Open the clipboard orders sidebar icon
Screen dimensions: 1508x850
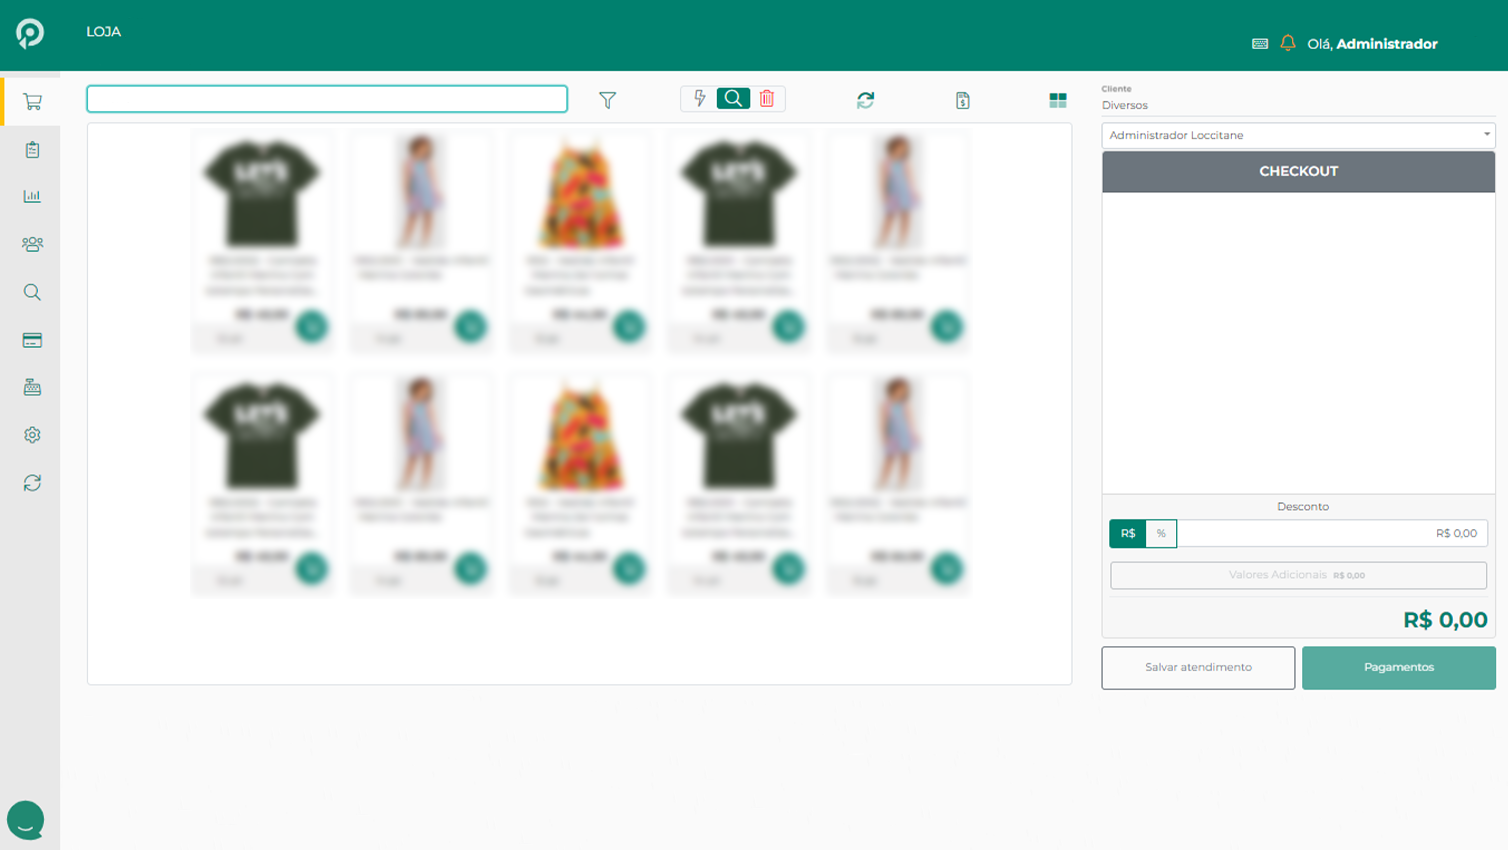32,150
